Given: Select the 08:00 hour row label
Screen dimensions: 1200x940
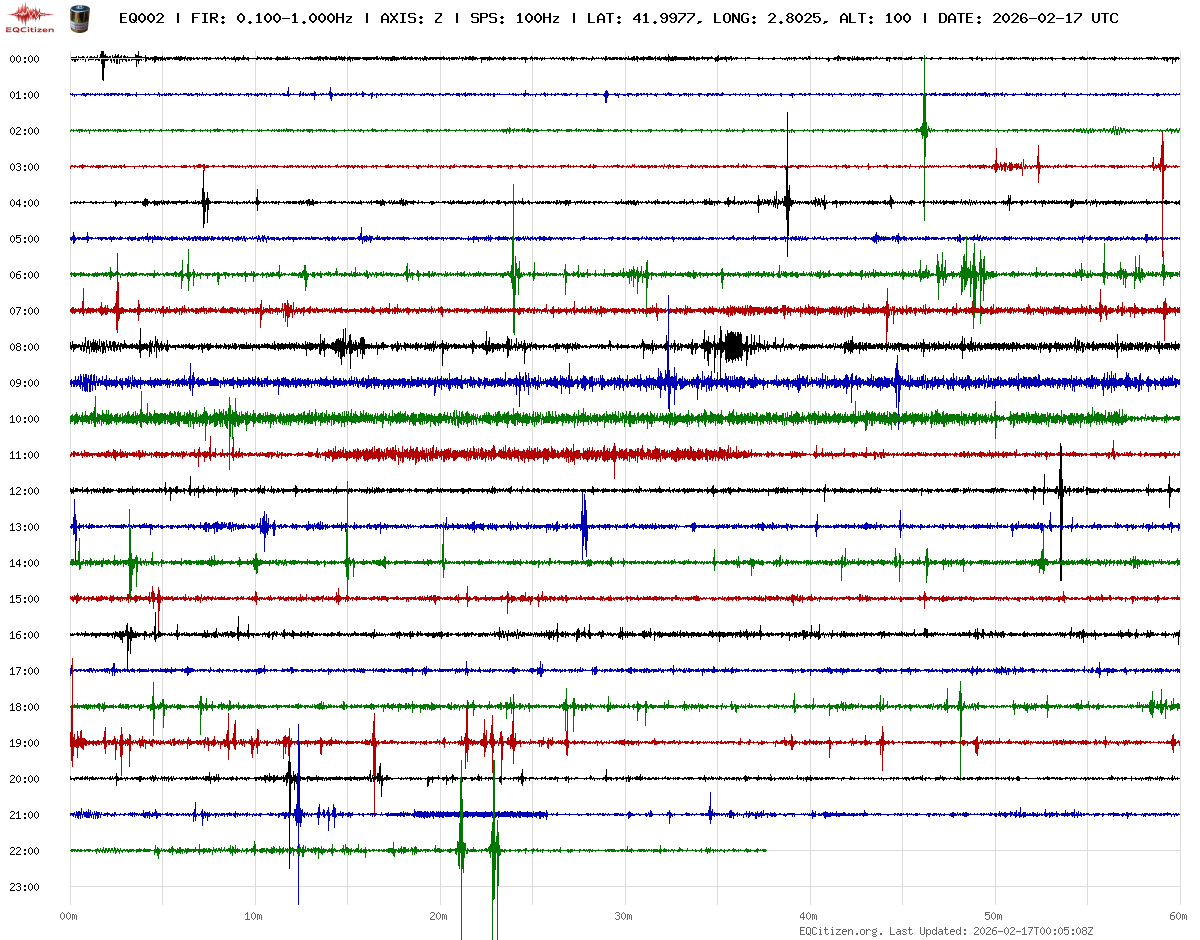Looking at the screenshot, I should pos(24,347).
